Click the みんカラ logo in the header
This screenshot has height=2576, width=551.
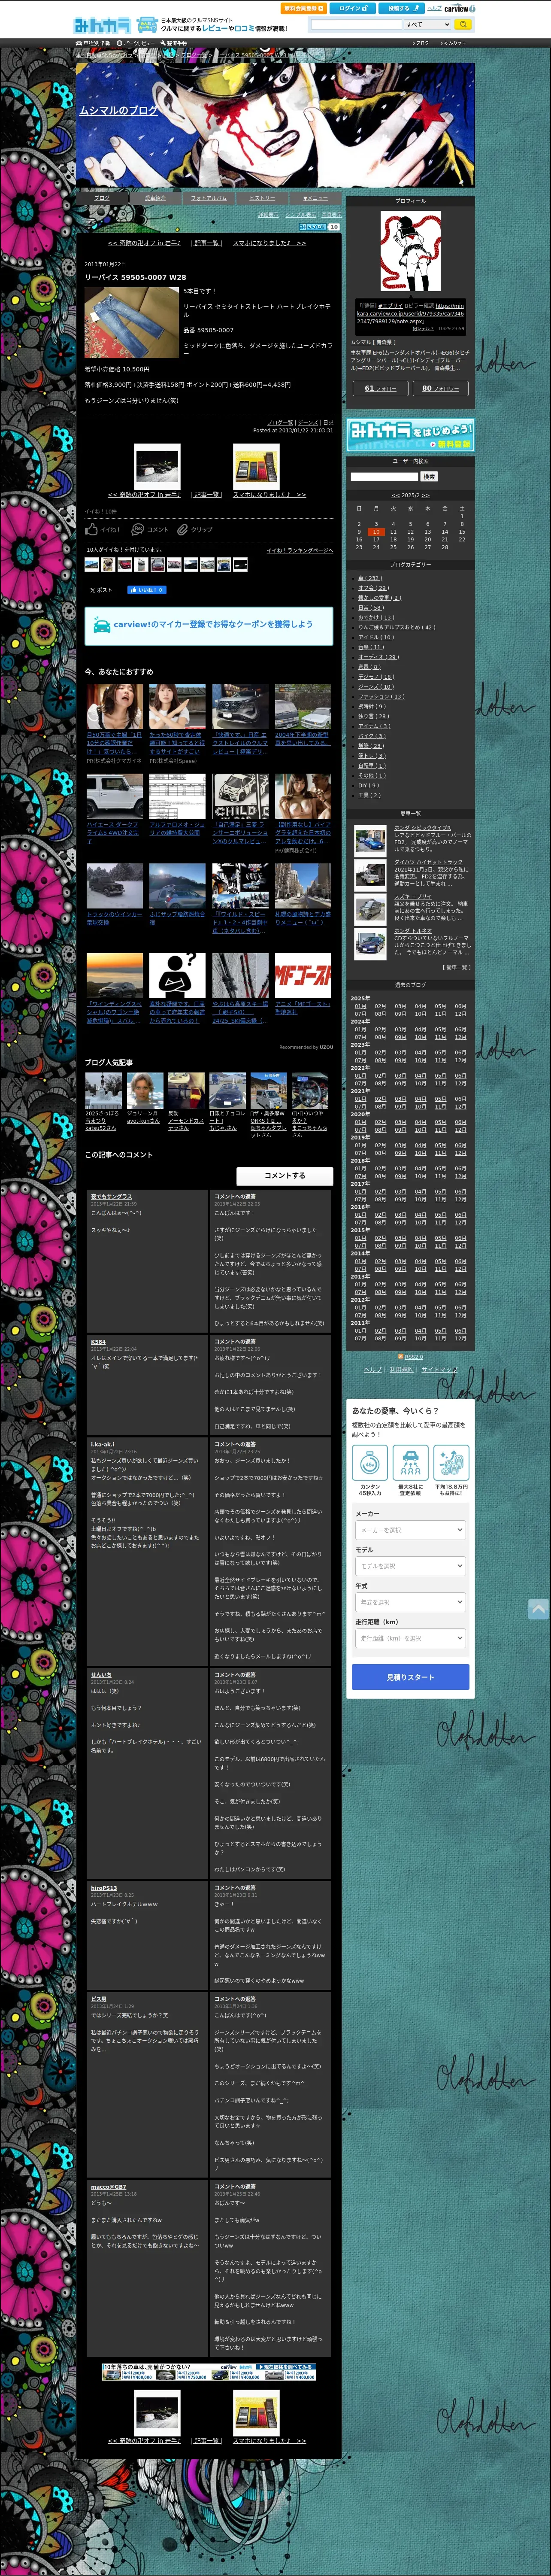102,24
